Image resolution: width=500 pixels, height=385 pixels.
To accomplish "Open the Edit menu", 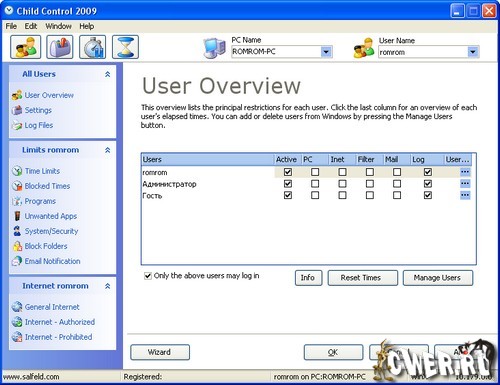I will click(31, 26).
